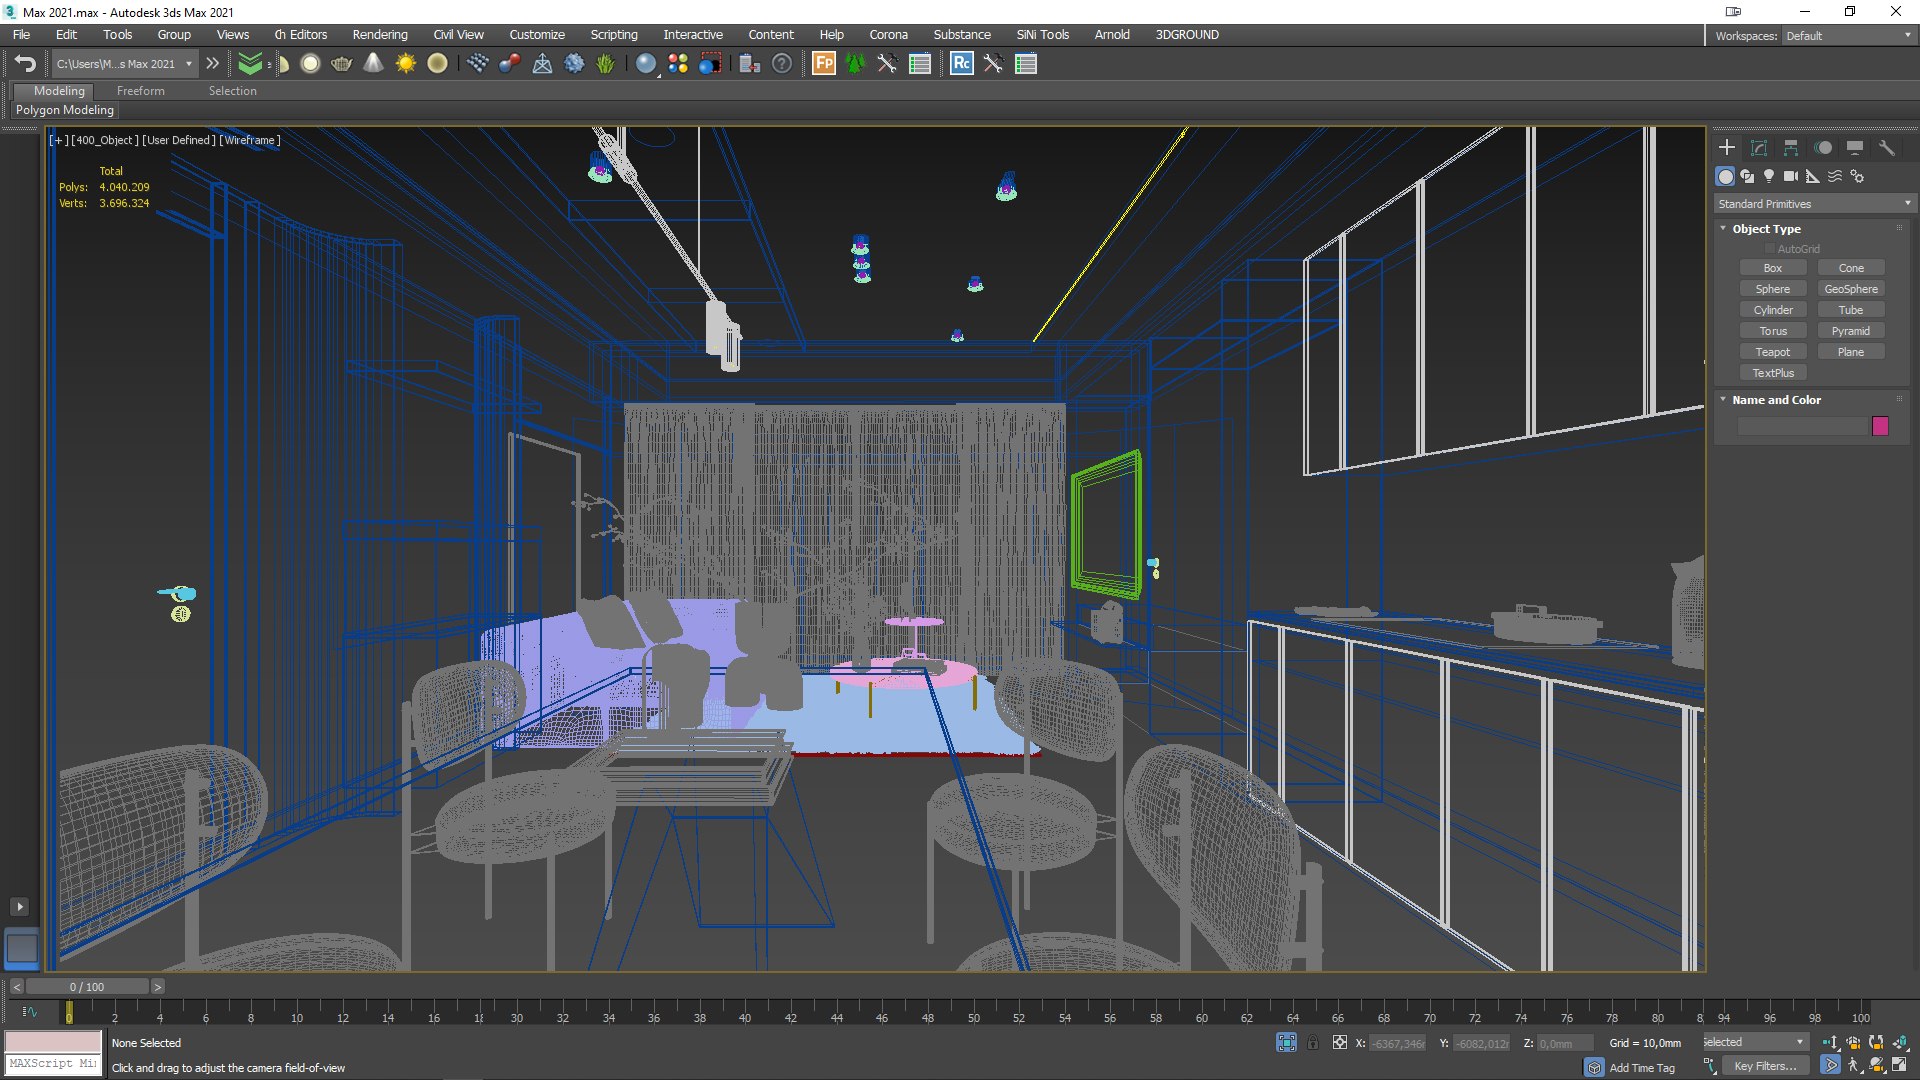This screenshot has height=1080, width=1920.
Task: Open the Hierarchy command panel
Action: 1791,148
